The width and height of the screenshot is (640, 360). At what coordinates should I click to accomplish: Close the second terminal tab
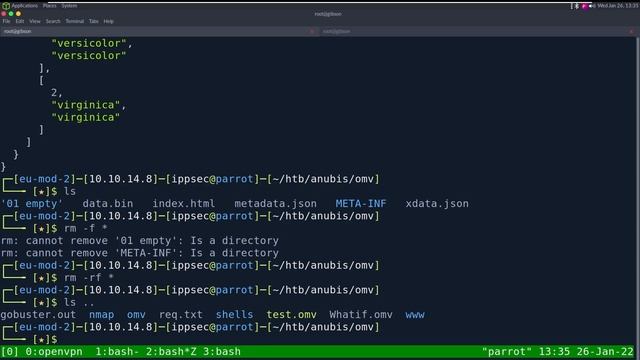point(631,31)
